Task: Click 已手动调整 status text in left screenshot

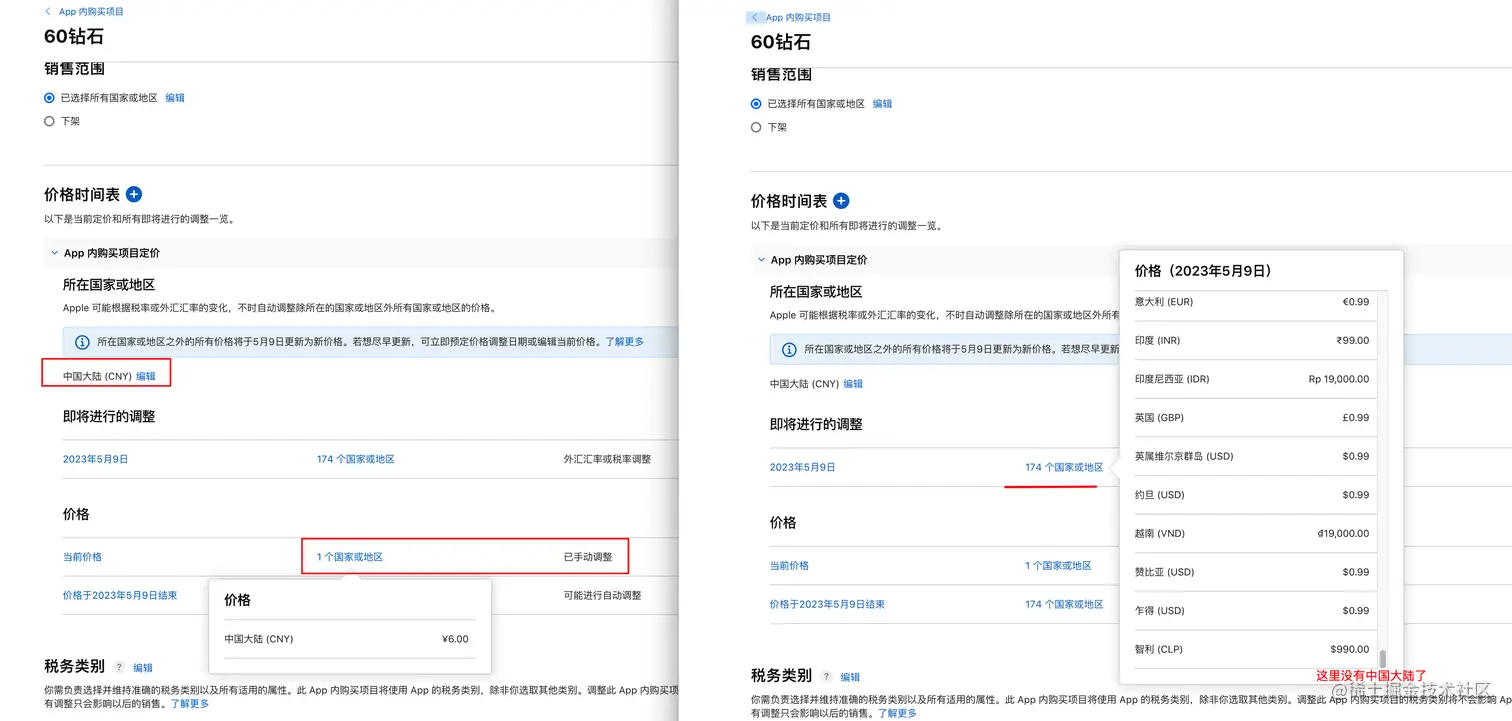Action: pos(588,557)
